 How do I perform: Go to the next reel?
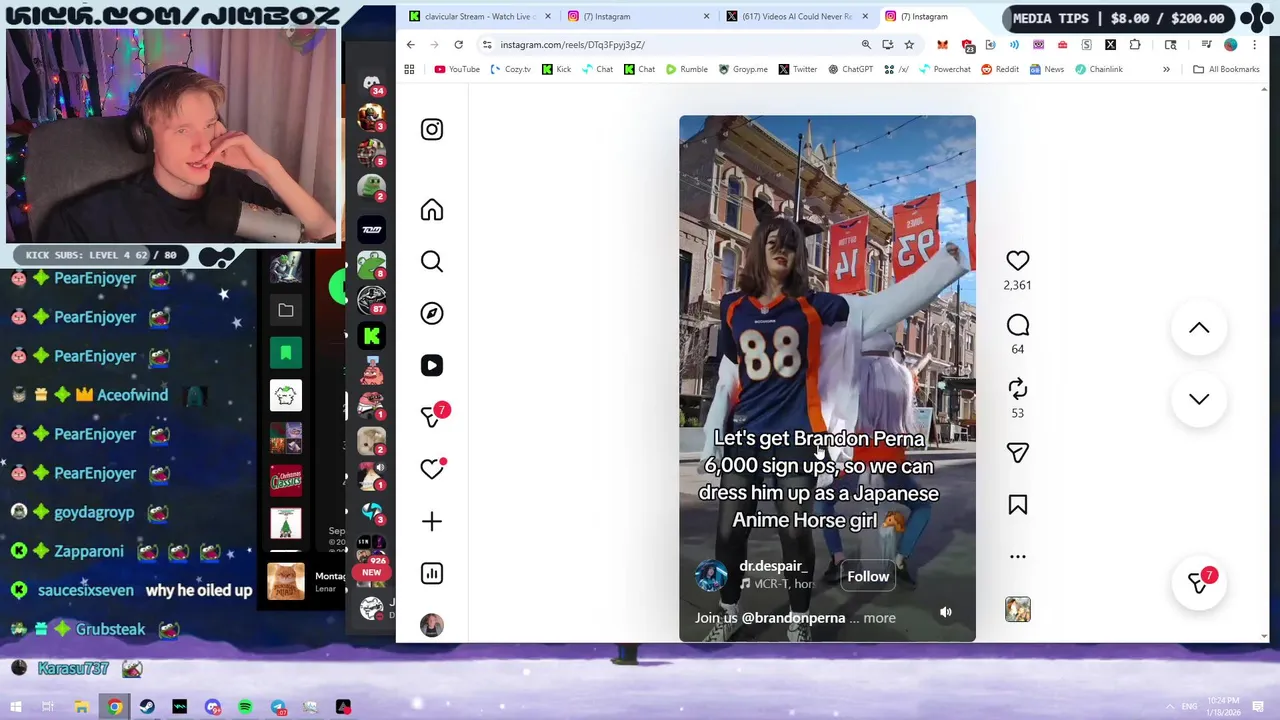pos(1199,399)
